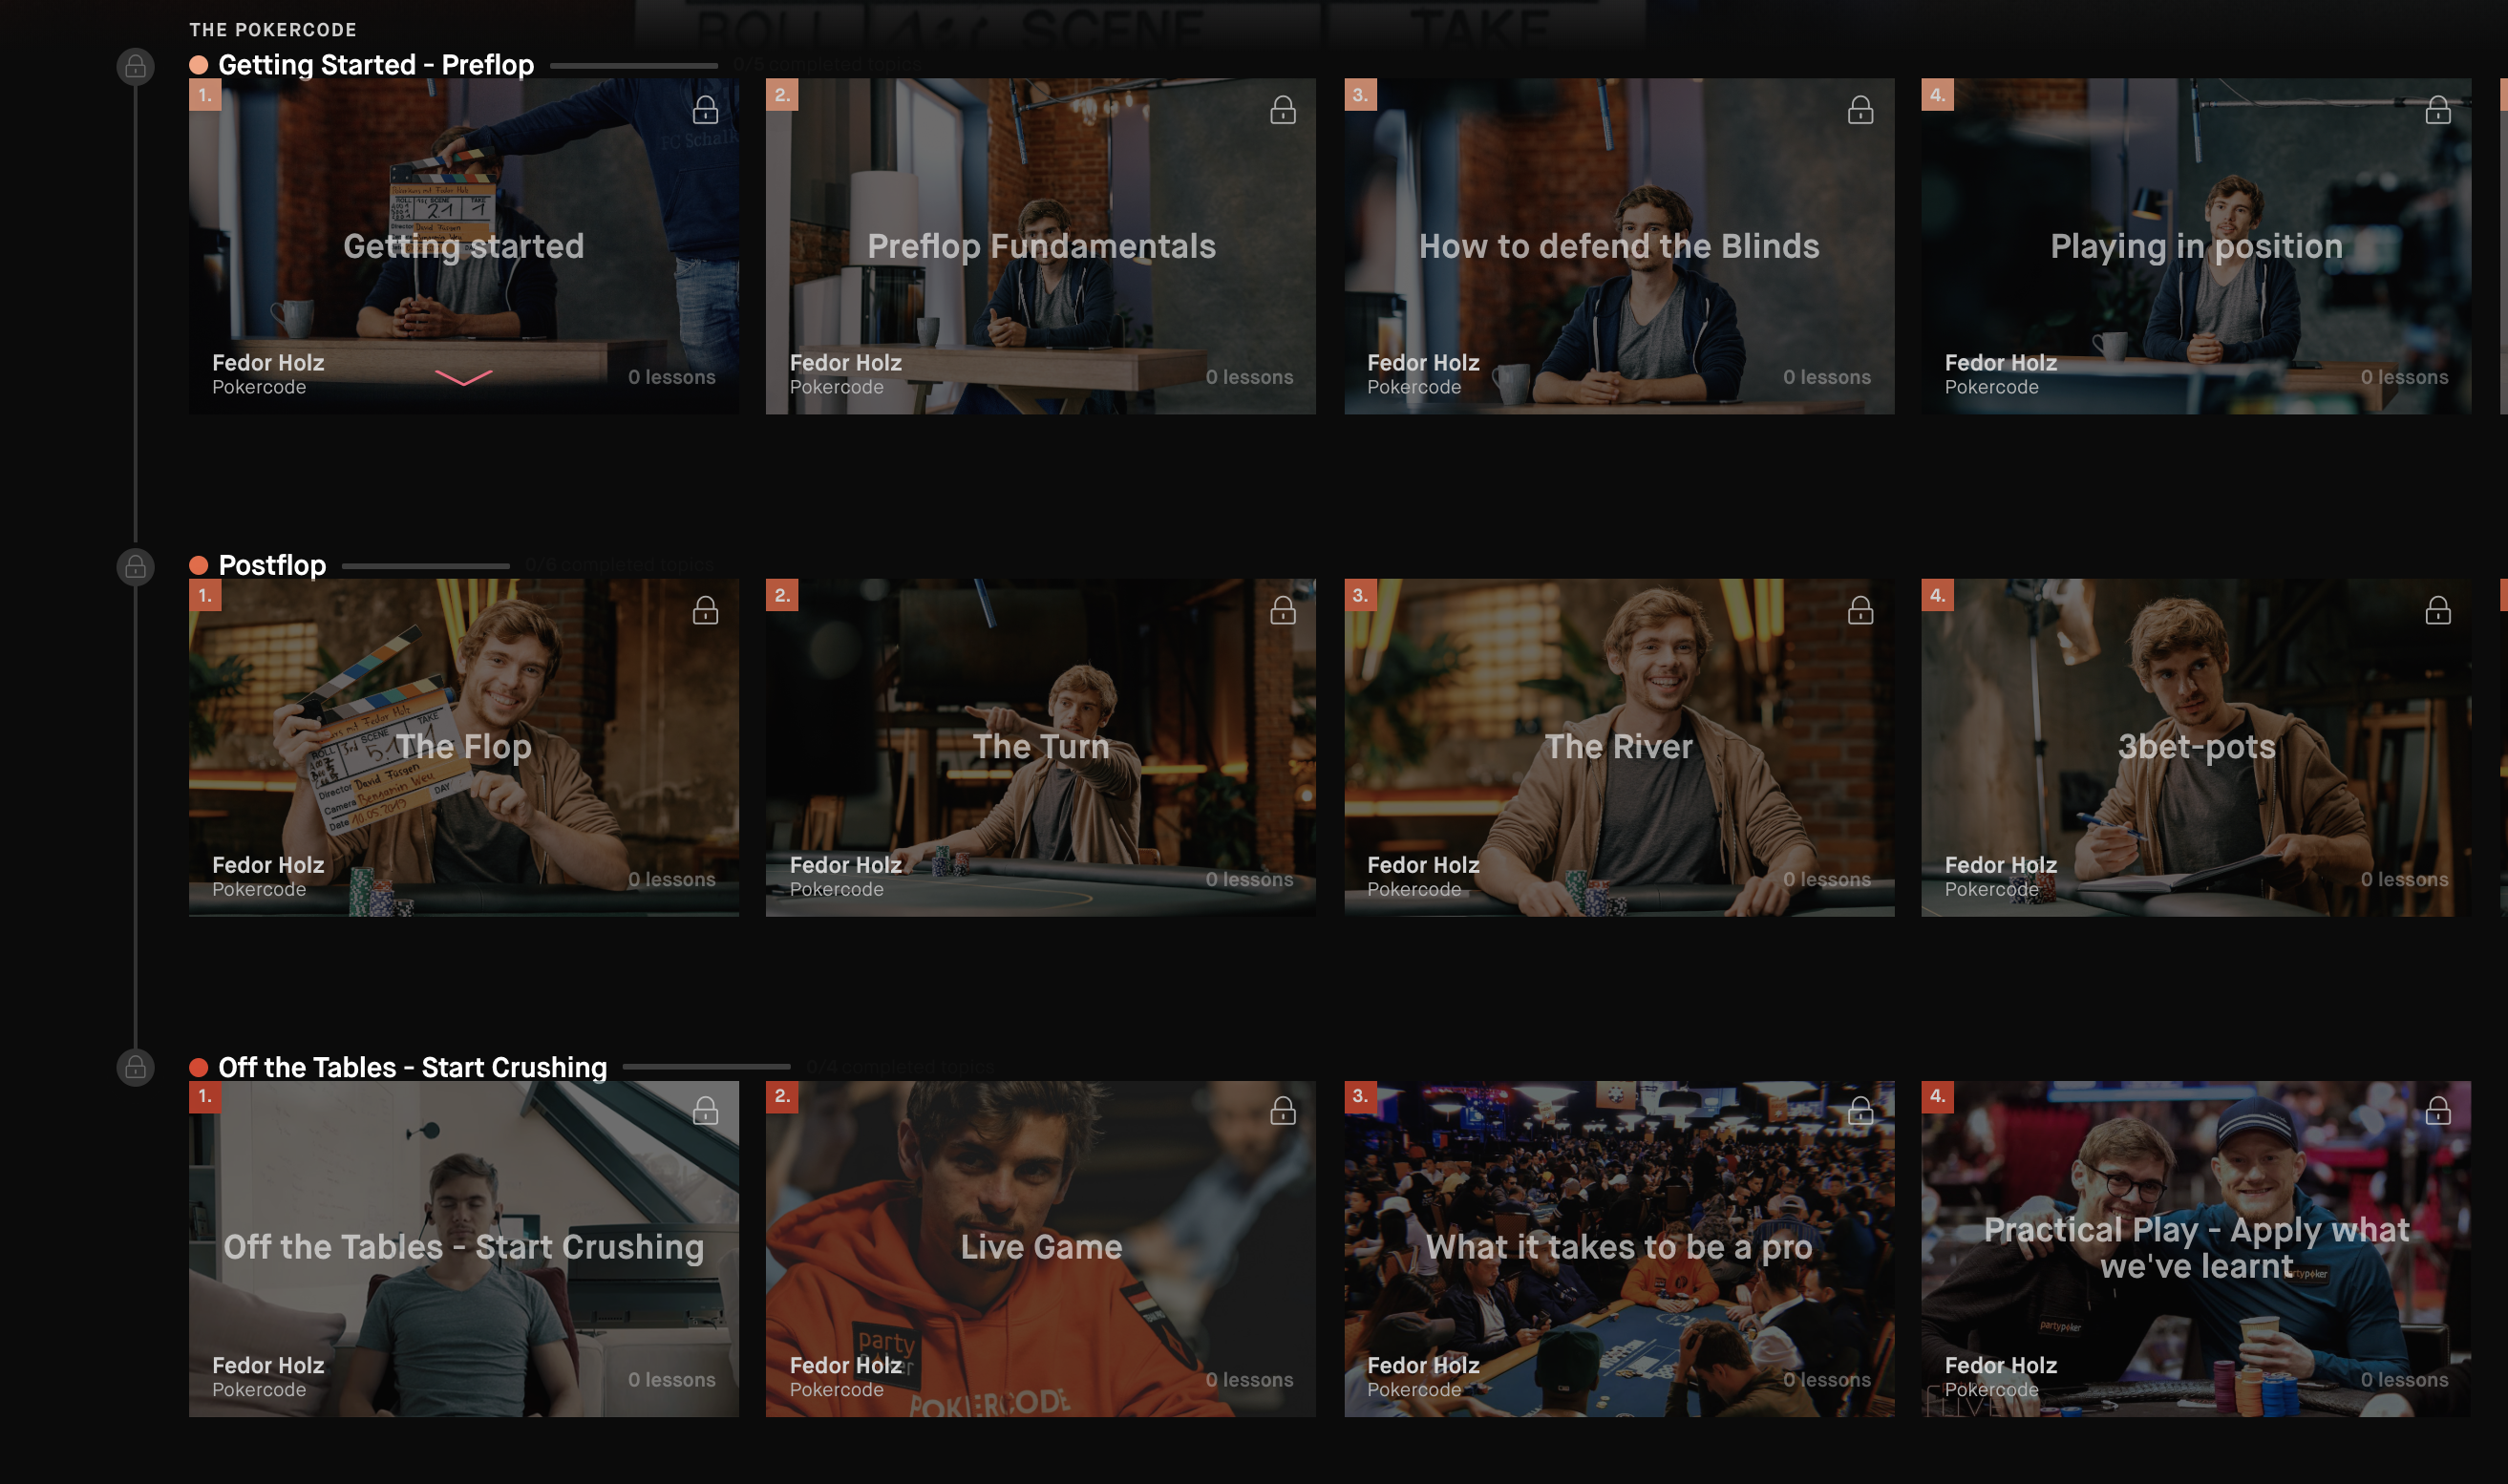Click '0 lessons' on Getting started card

coord(671,377)
